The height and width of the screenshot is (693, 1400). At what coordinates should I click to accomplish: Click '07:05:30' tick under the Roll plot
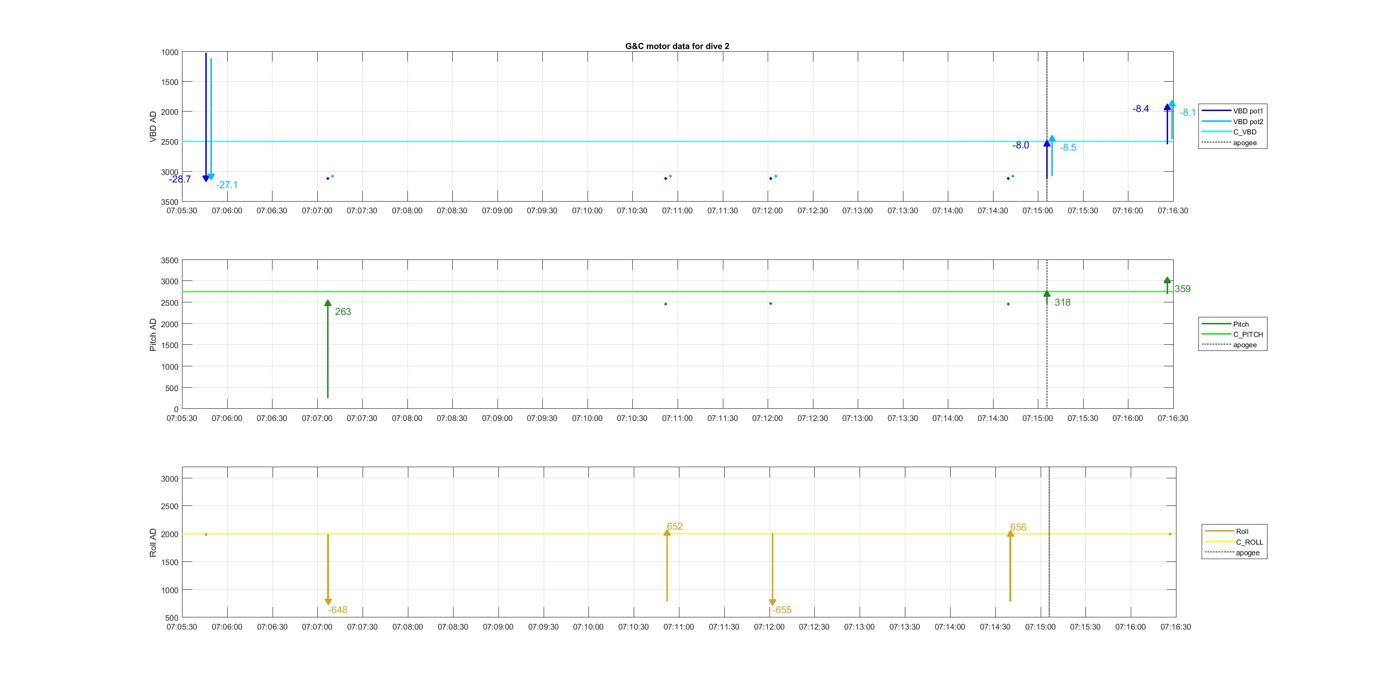pyautogui.click(x=182, y=627)
